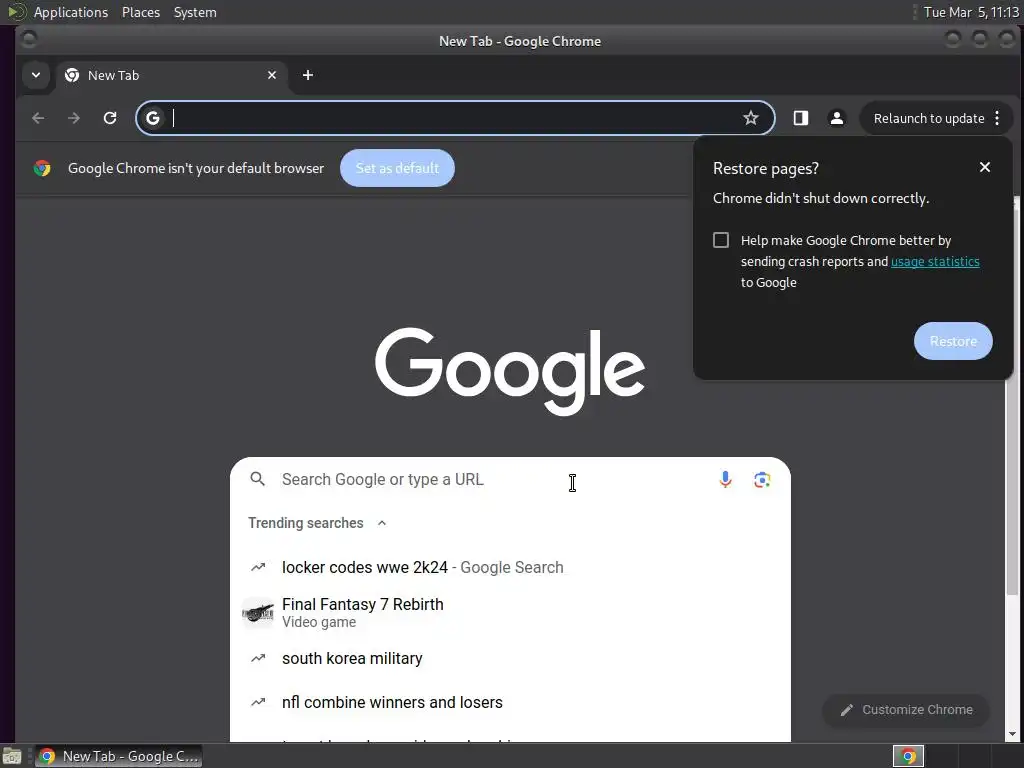The image size is (1024, 768).
Task: Click the trending arrow beside south korea military
Action: (x=258, y=658)
